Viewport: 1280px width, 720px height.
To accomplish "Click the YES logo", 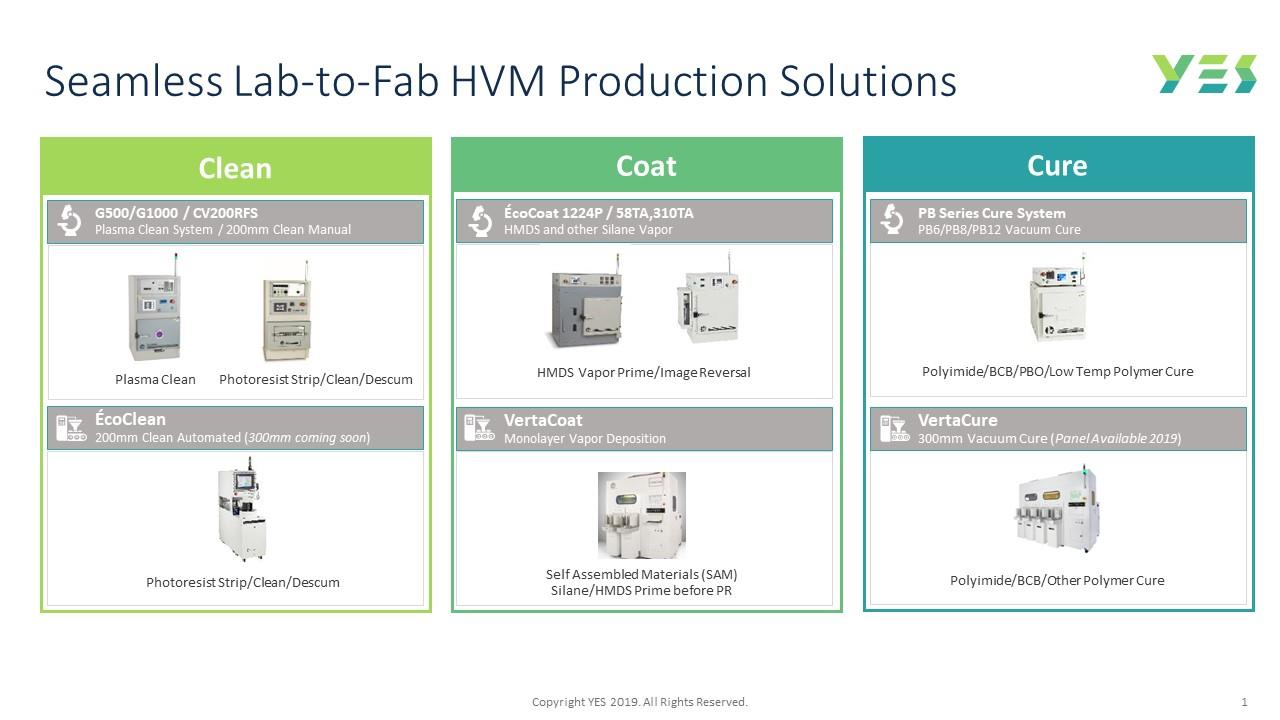I will [1204, 75].
